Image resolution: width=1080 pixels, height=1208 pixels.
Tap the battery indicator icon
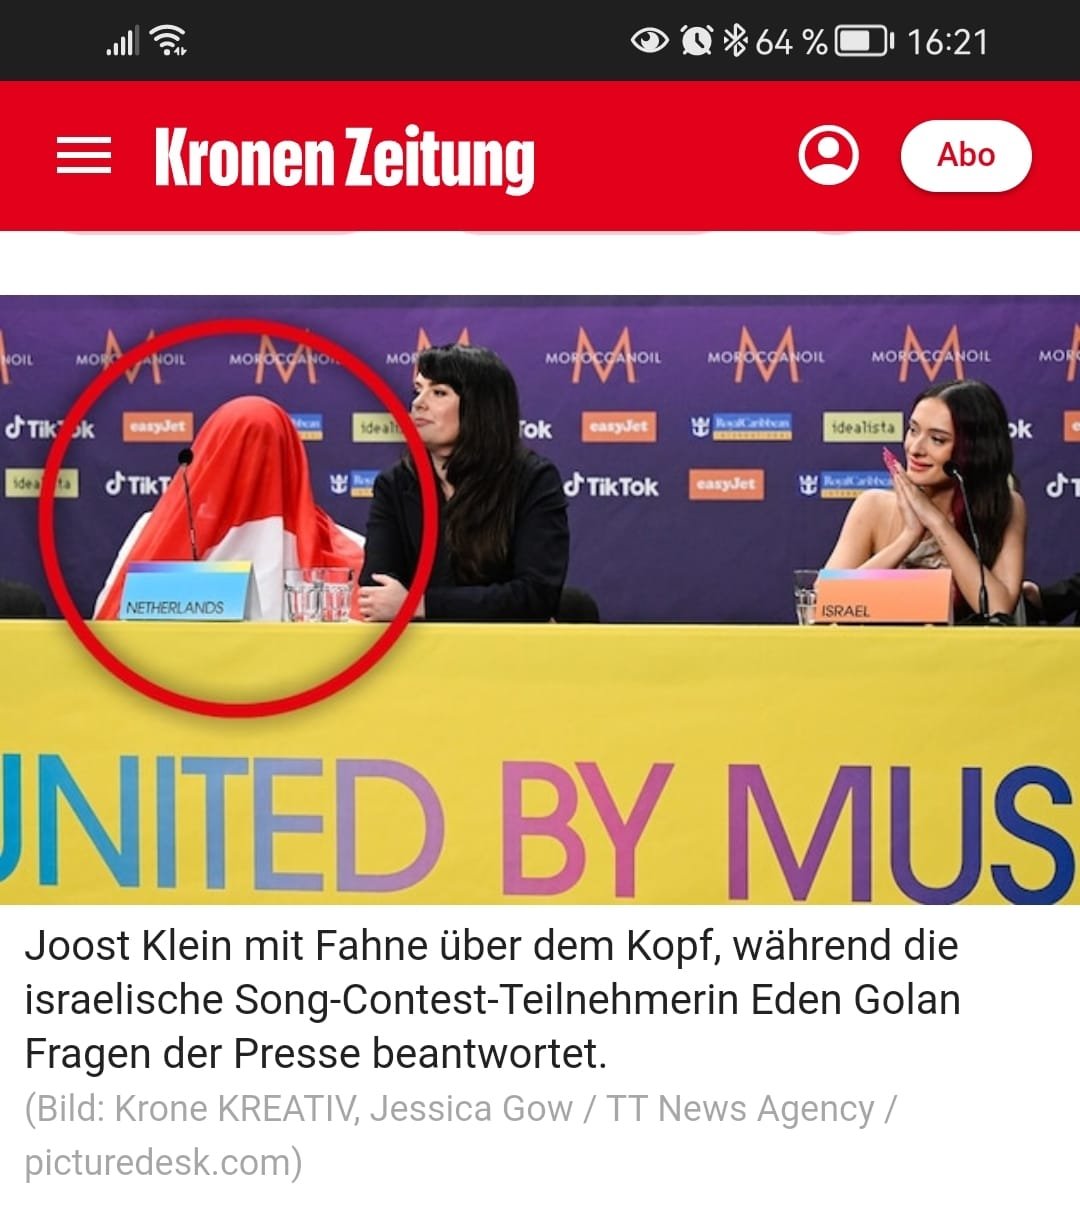pos(865,42)
